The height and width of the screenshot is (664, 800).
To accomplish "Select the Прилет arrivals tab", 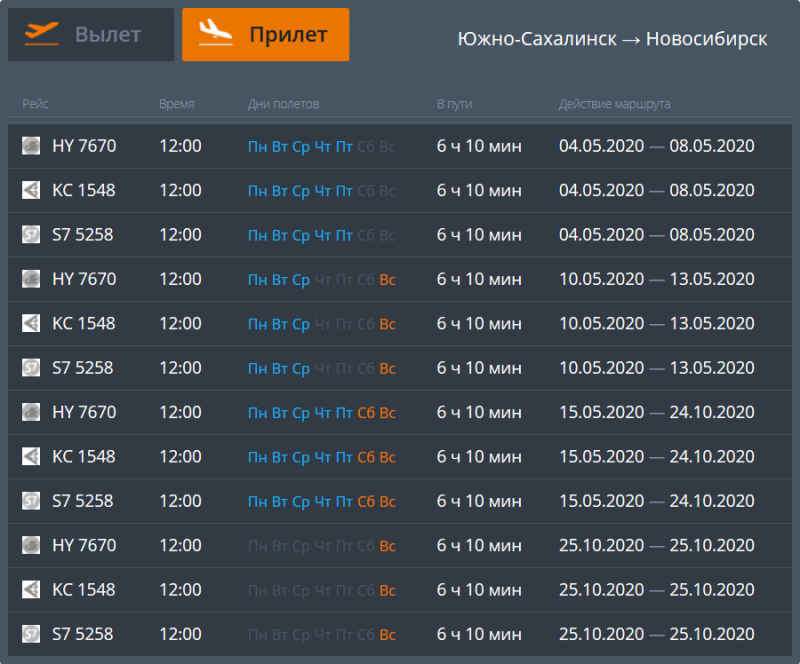I will (265, 35).
